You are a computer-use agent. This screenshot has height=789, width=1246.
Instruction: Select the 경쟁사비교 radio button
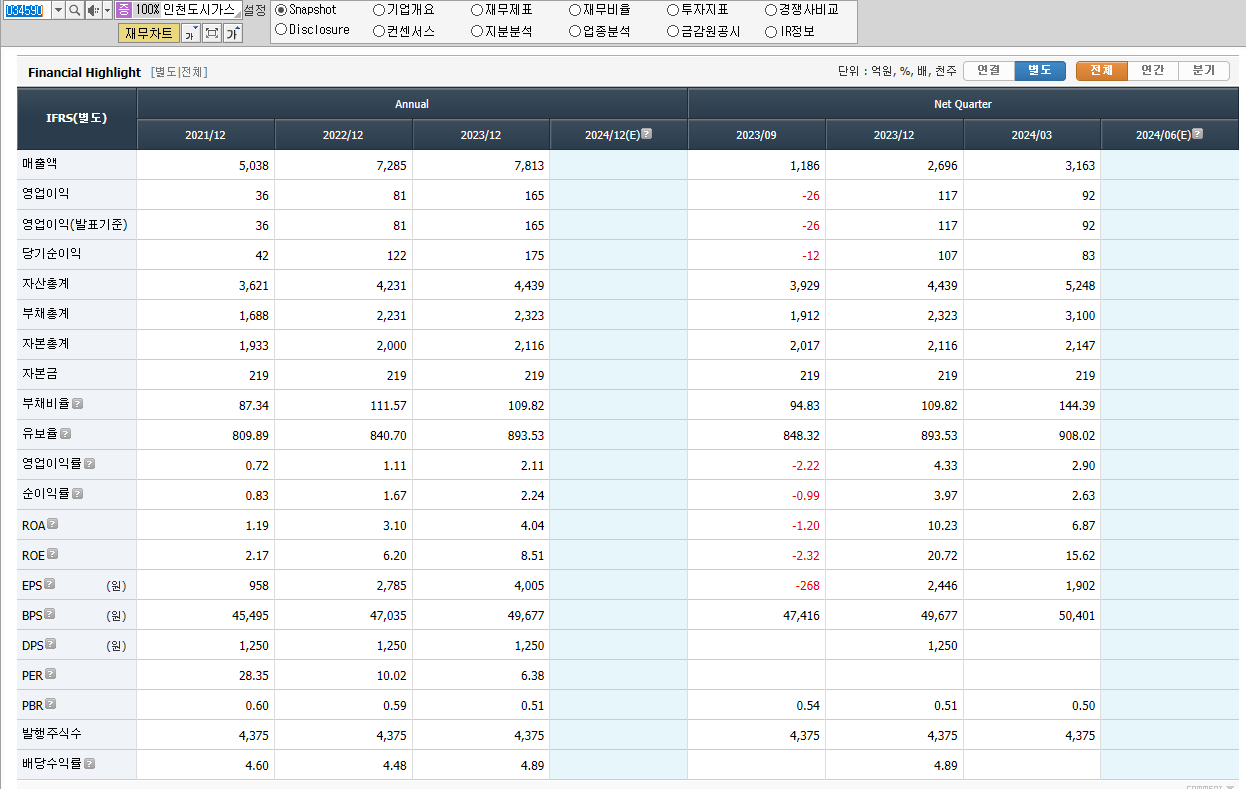coord(771,10)
